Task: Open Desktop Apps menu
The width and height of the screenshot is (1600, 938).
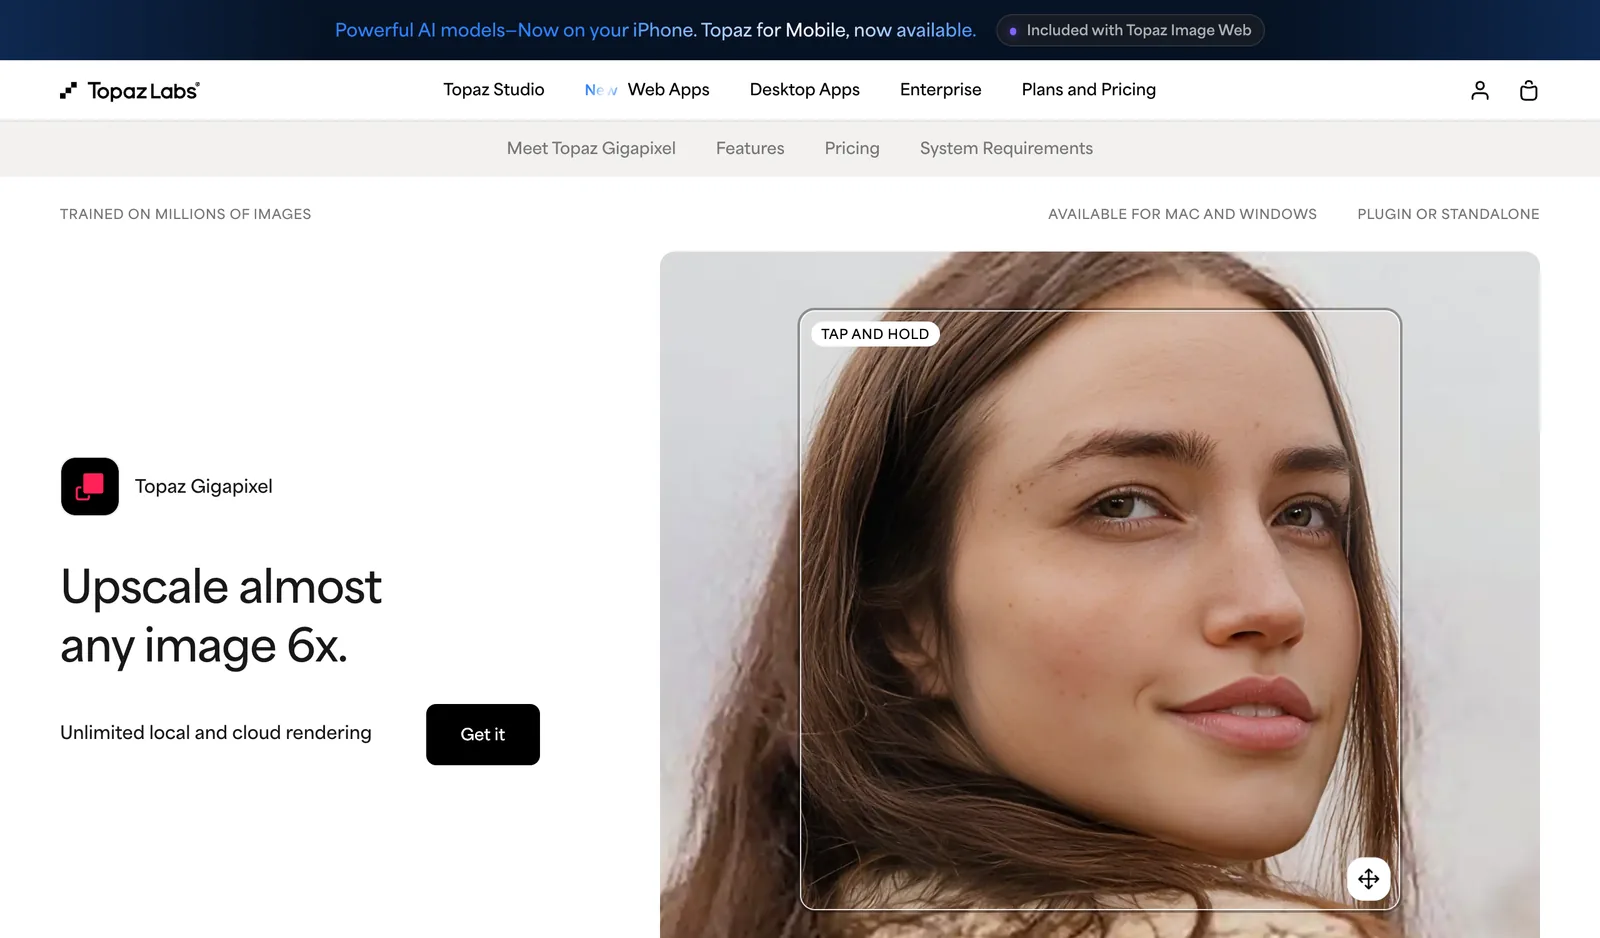Action: (x=805, y=89)
